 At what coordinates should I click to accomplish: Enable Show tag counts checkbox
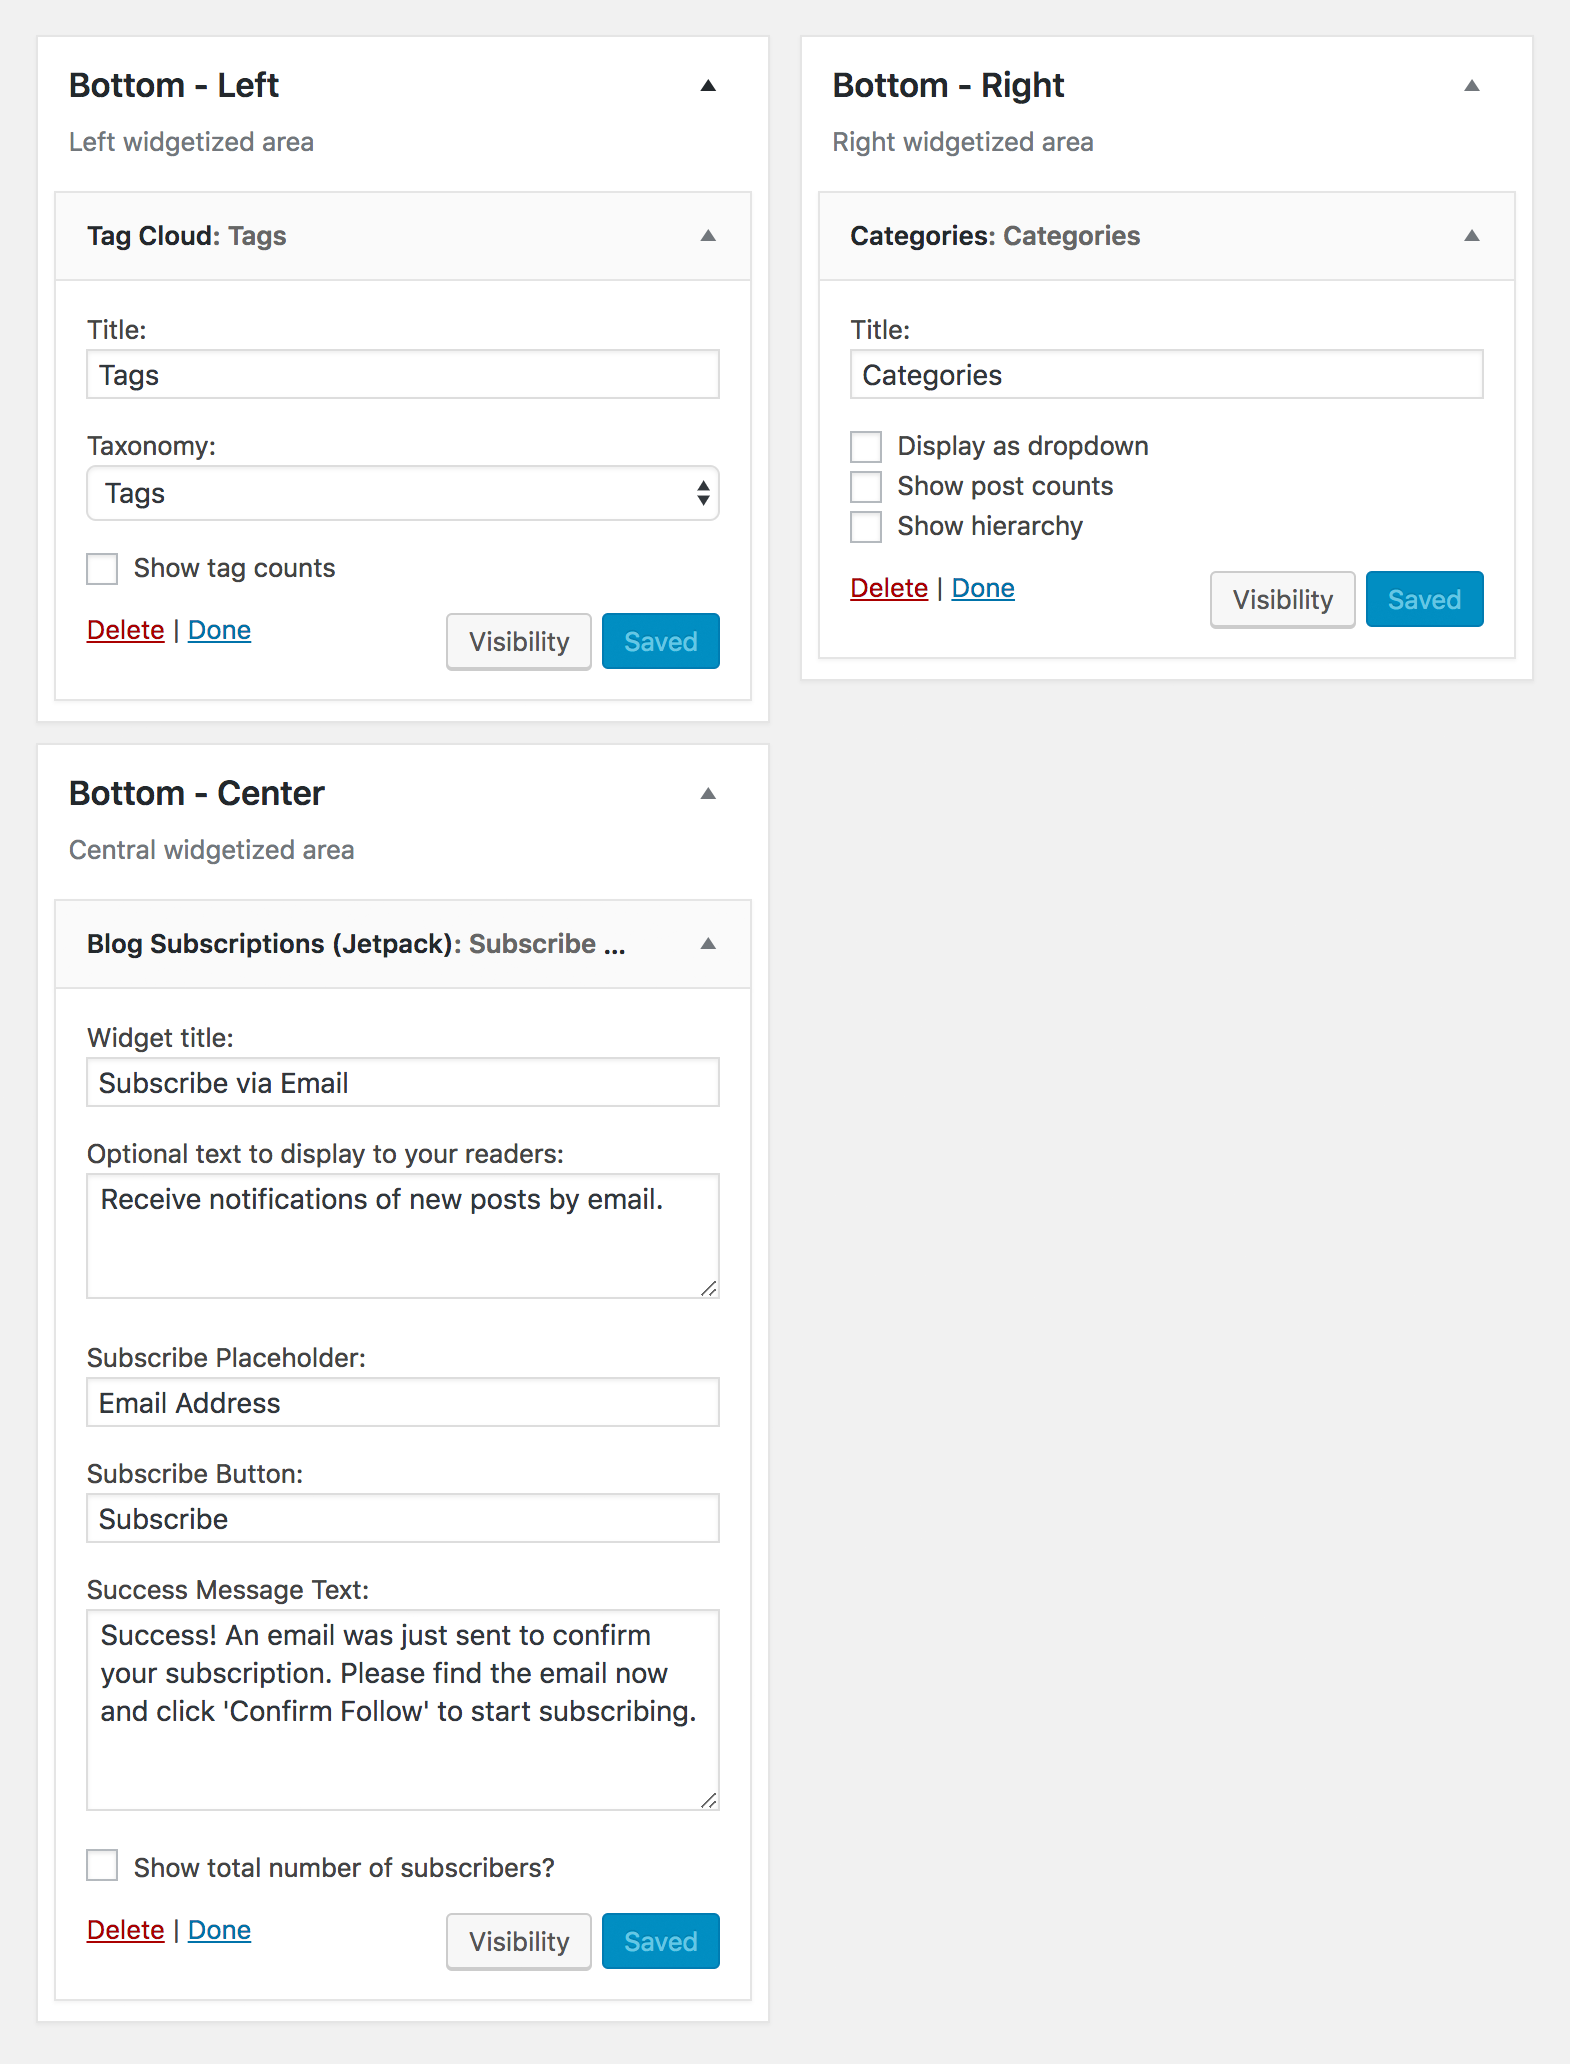(102, 568)
